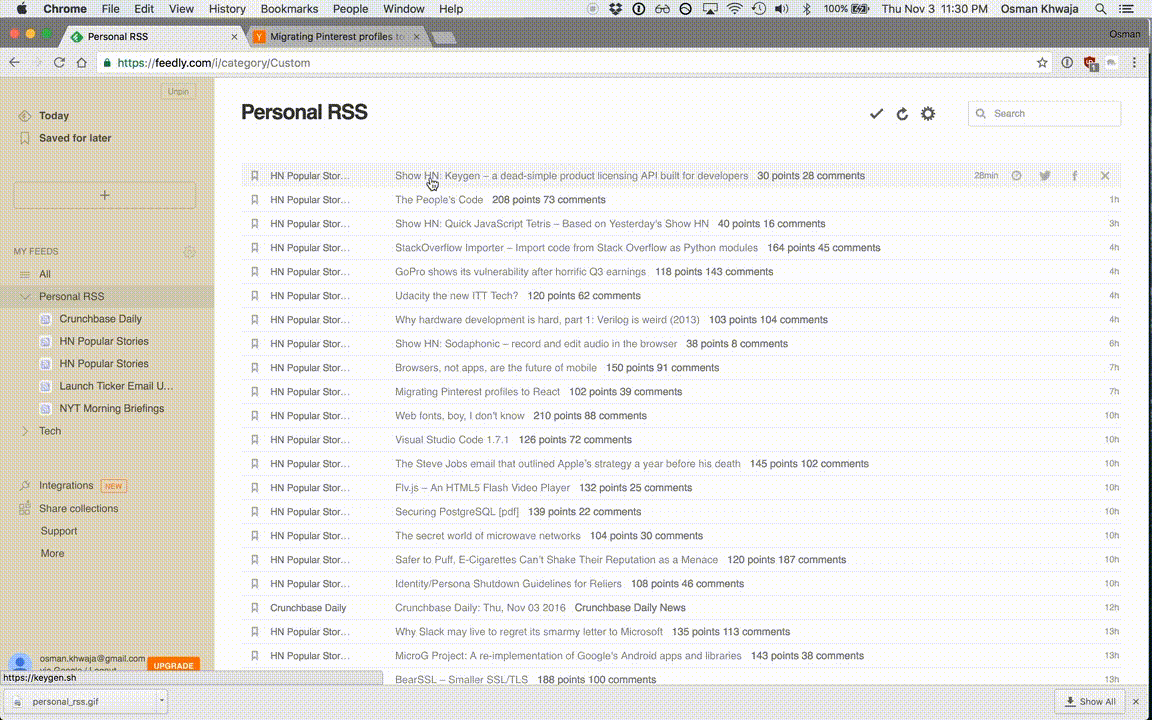
Task: Bookmark the Crunchbase Daily Thu Nov 03 entry
Action: tap(255, 608)
